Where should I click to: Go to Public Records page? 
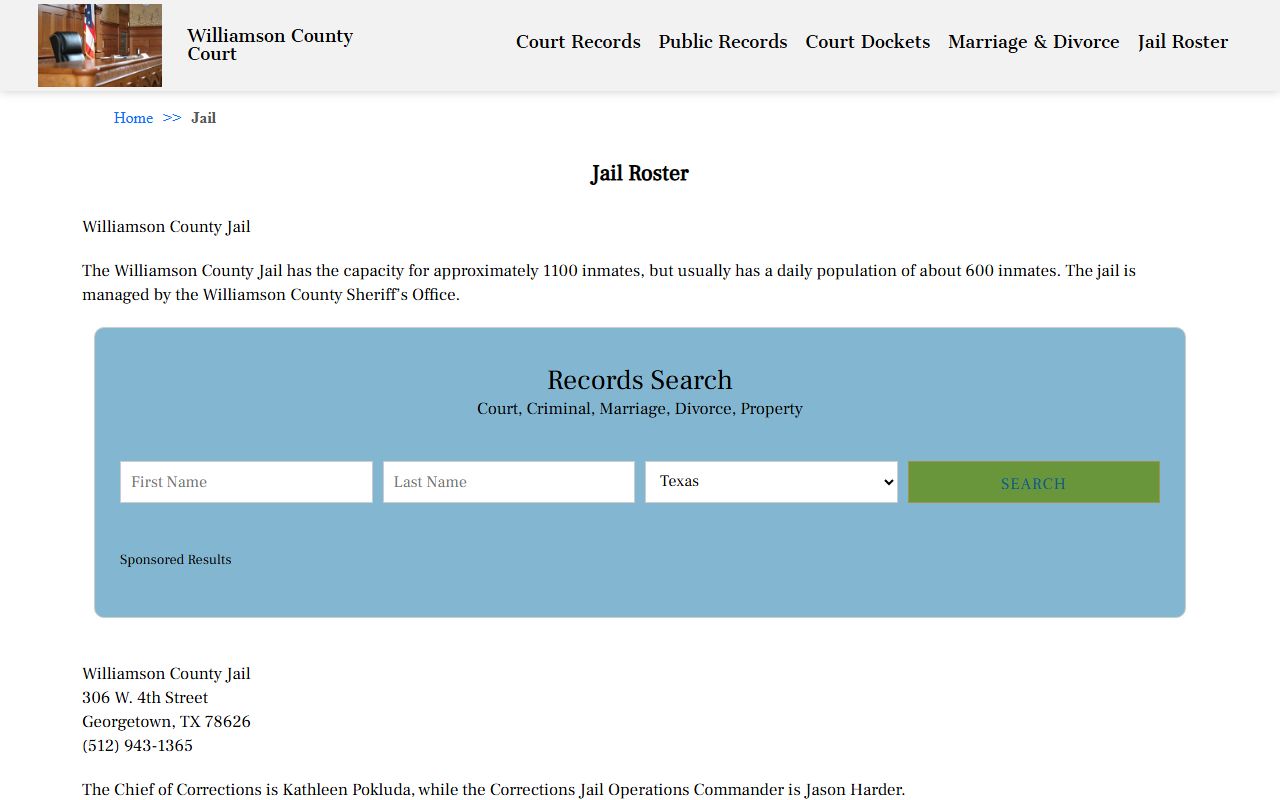coord(723,42)
